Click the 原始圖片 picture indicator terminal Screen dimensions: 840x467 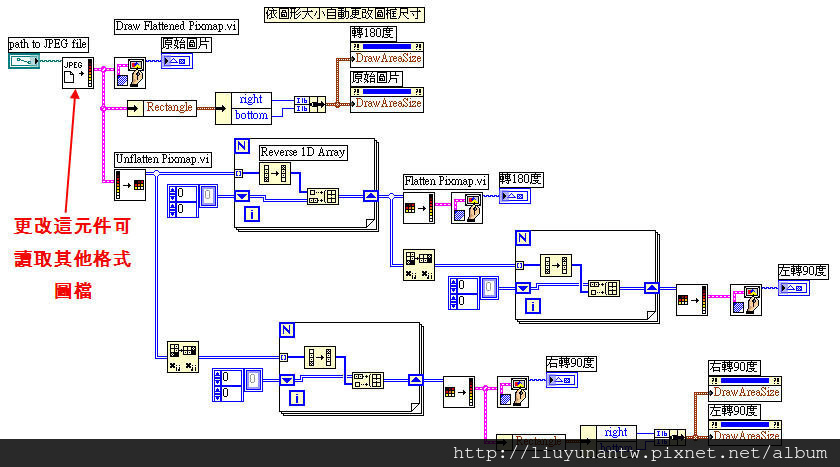coord(177,61)
